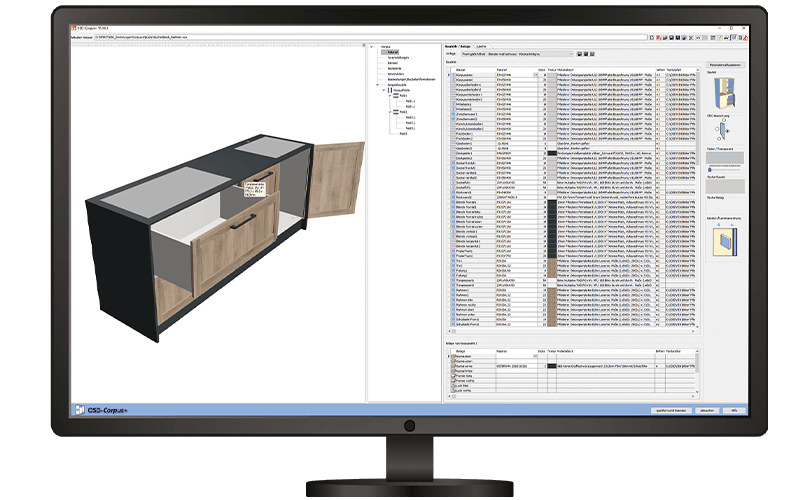Open the Material dropdown in the Kante oben row
This screenshot has height=500, width=800.
pos(535,356)
